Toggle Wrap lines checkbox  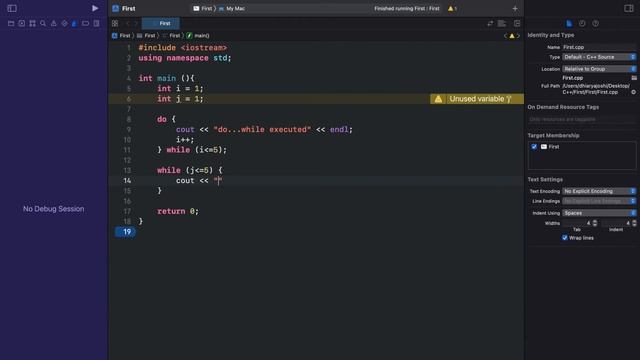coord(565,238)
